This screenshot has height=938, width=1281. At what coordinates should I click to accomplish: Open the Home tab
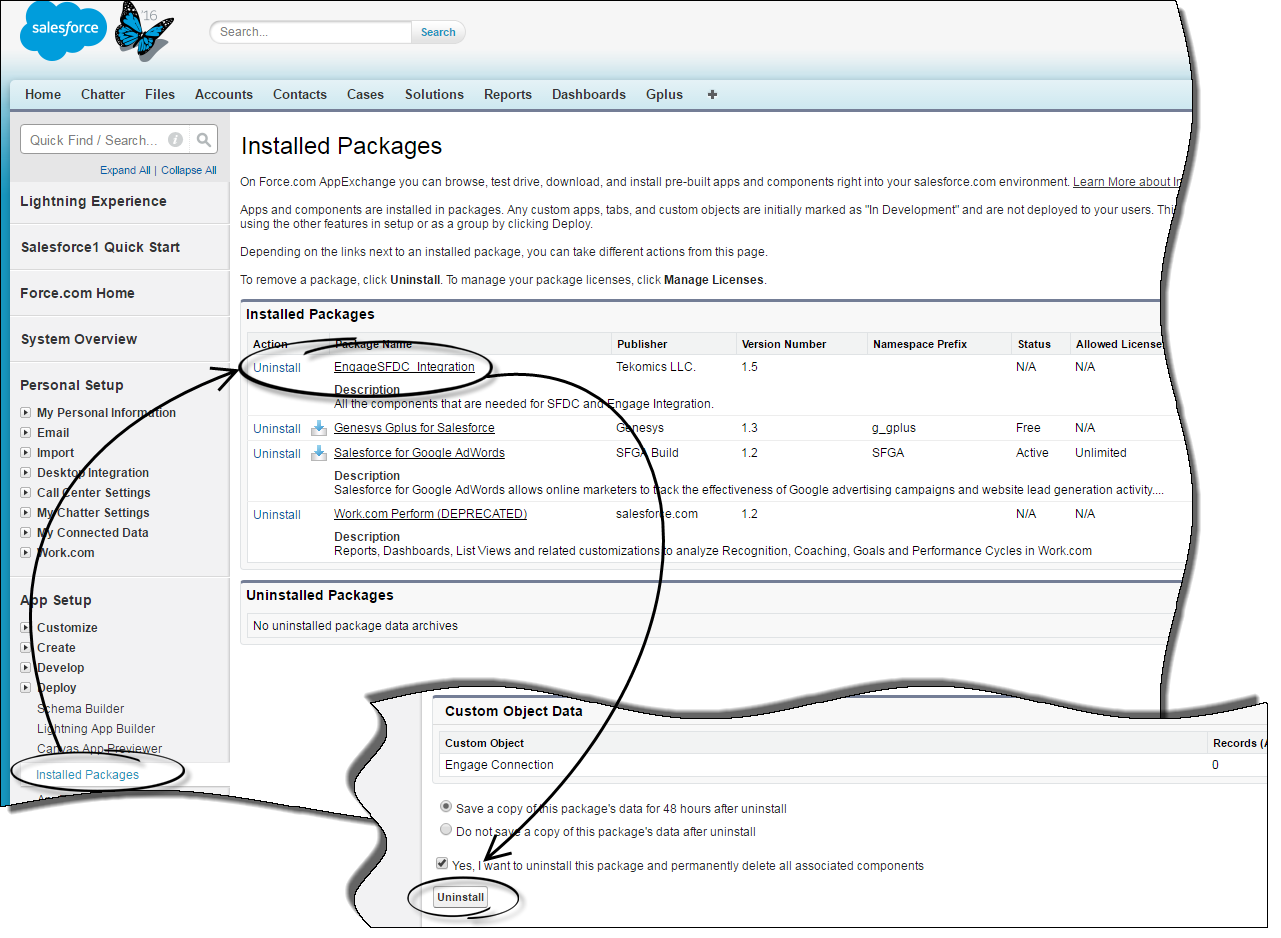point(43,94)
